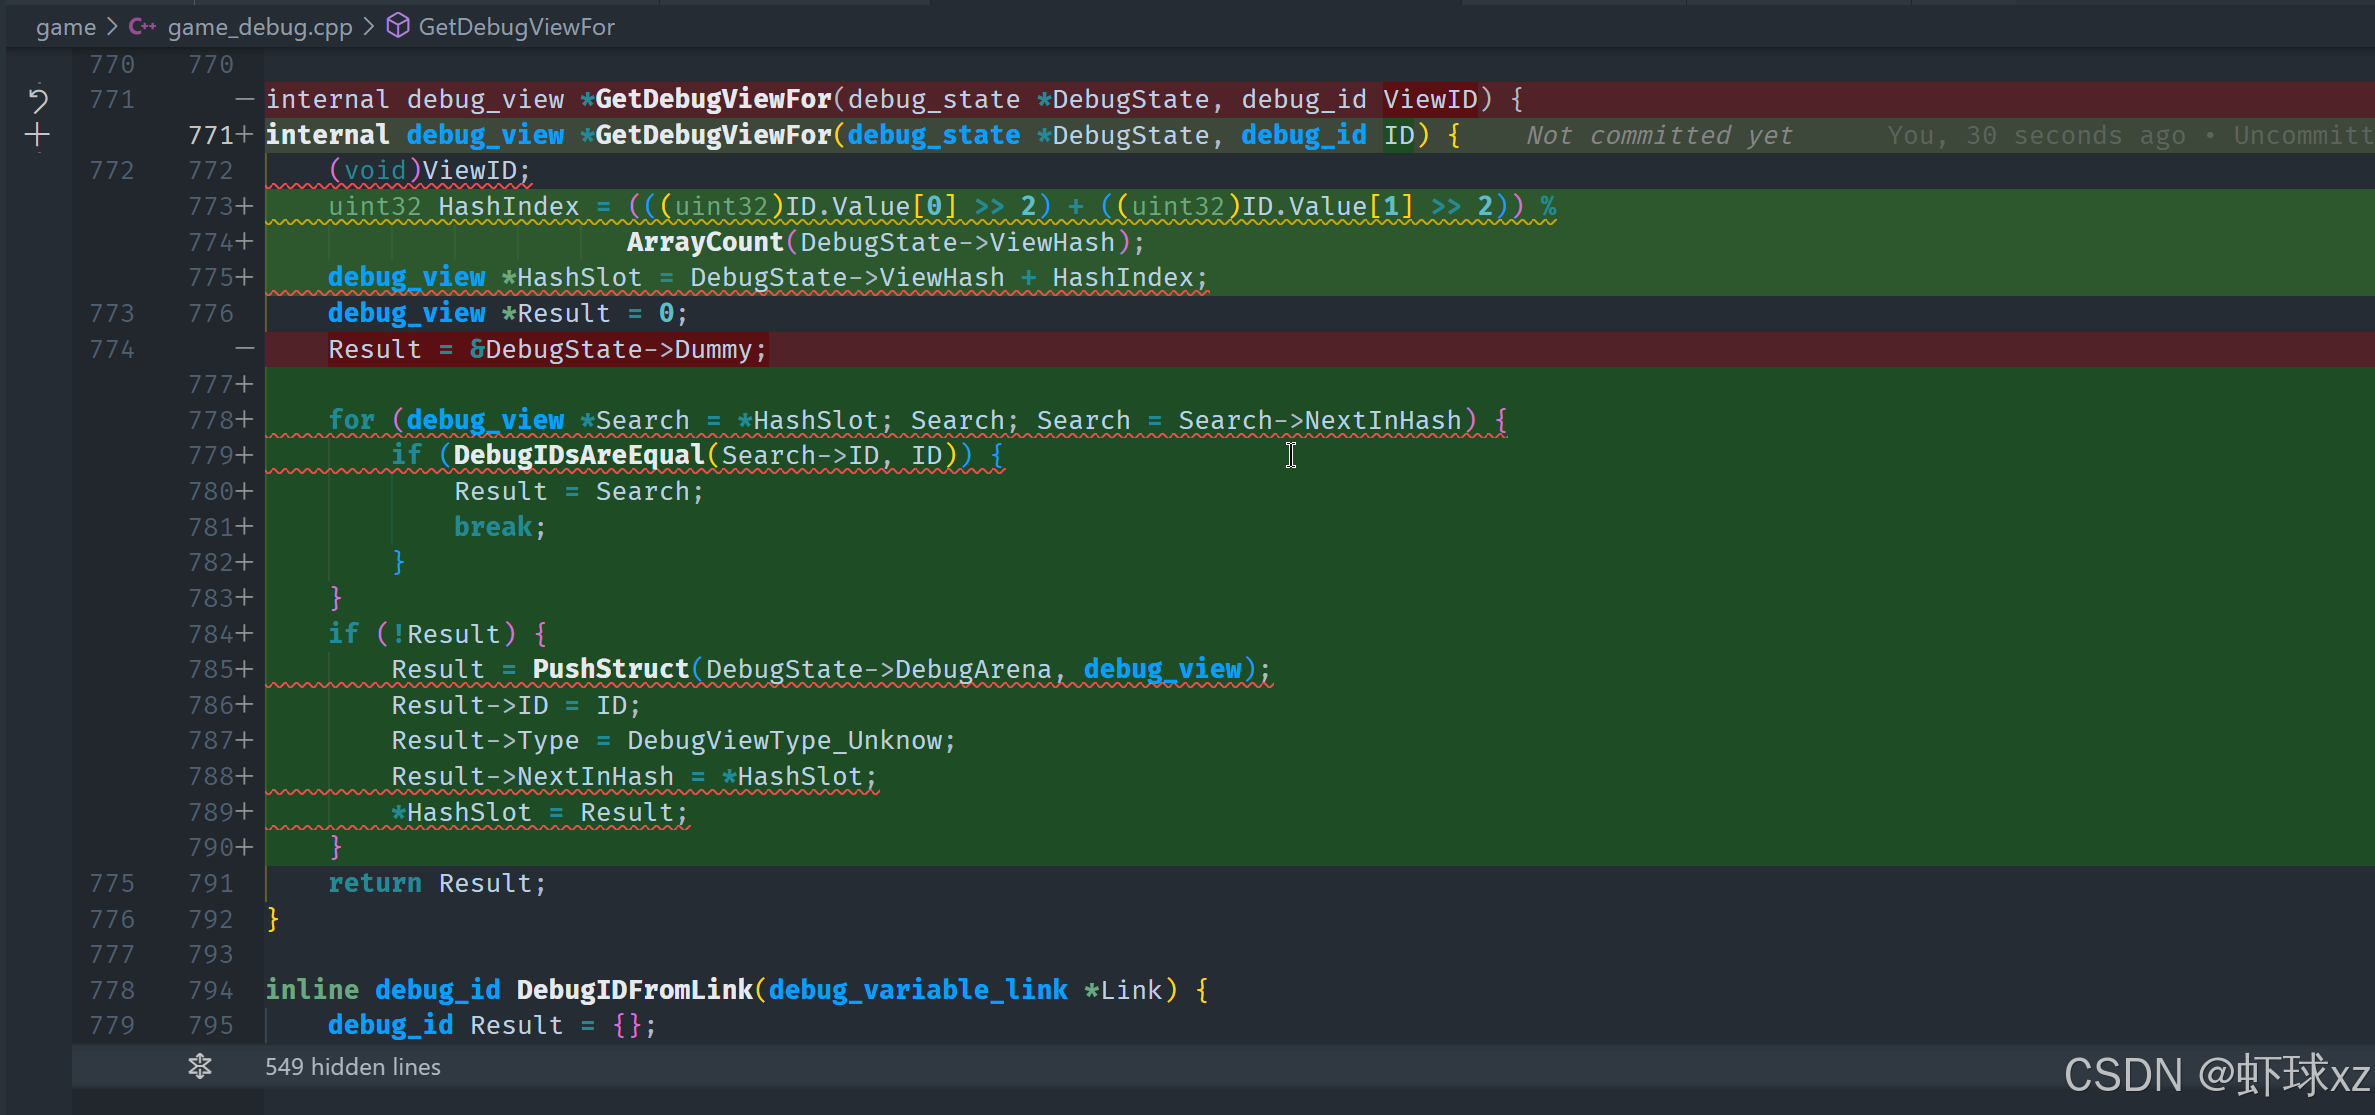Screen dimensions: 2375x1115
Task: Open the game folder breadcrumb
Action: pos(66,27)
